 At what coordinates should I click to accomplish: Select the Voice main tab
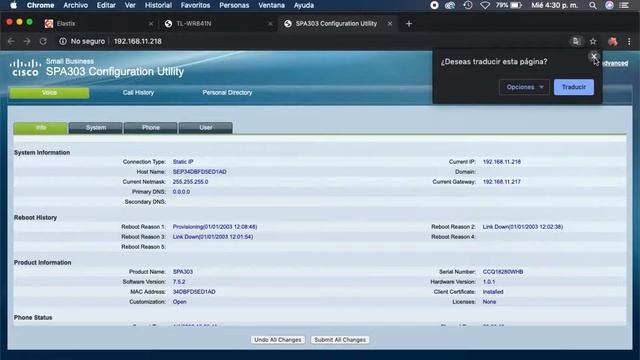tap(49, 93)
